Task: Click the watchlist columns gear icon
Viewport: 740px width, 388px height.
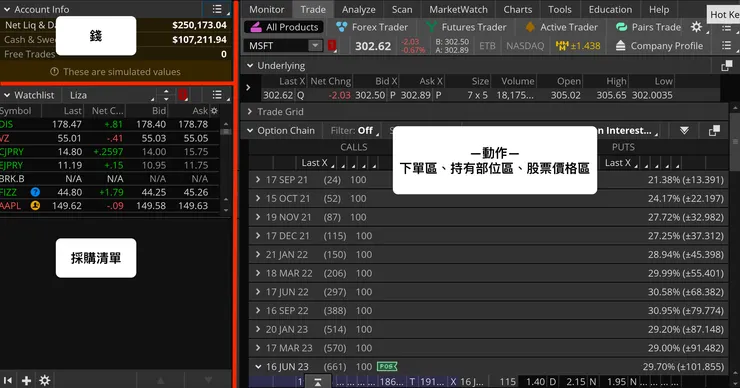Action: point(214,111)
